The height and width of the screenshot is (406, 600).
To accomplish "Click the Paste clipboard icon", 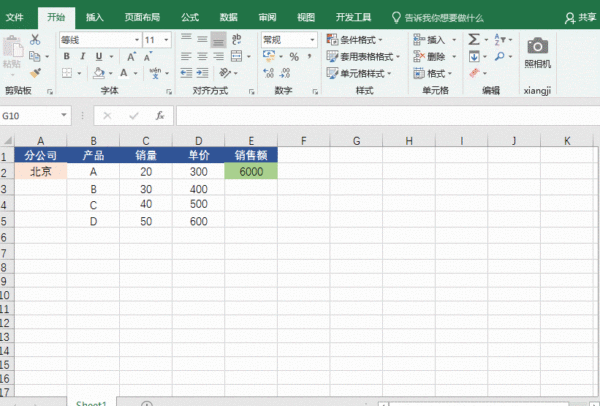I will 13,48.
